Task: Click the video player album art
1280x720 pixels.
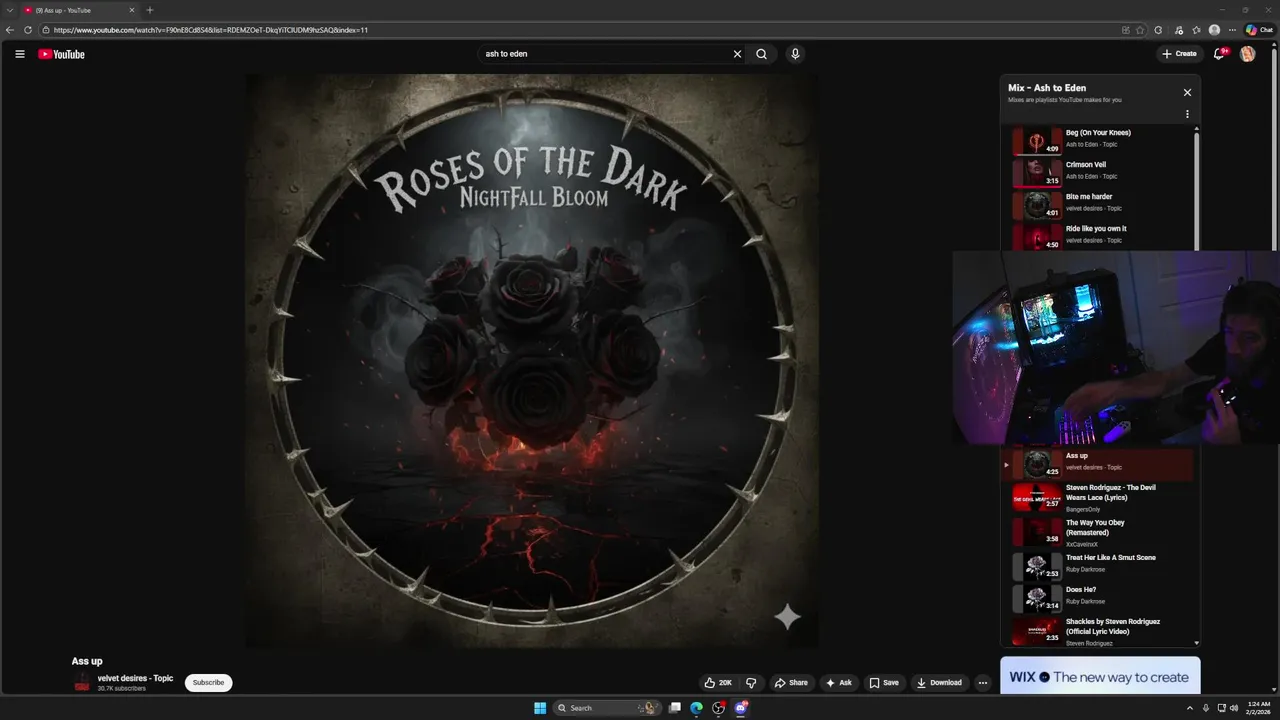Action: tap(532, 360)
